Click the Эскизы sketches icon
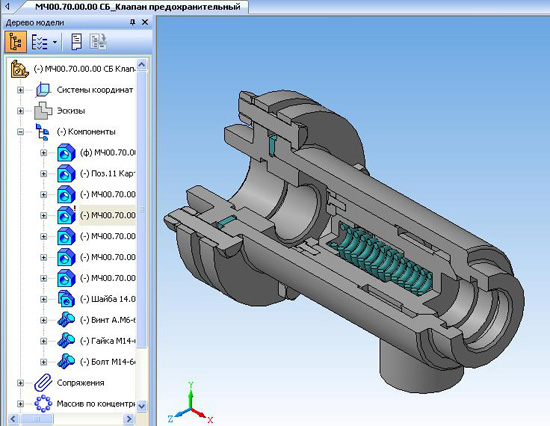 [43, 111]
